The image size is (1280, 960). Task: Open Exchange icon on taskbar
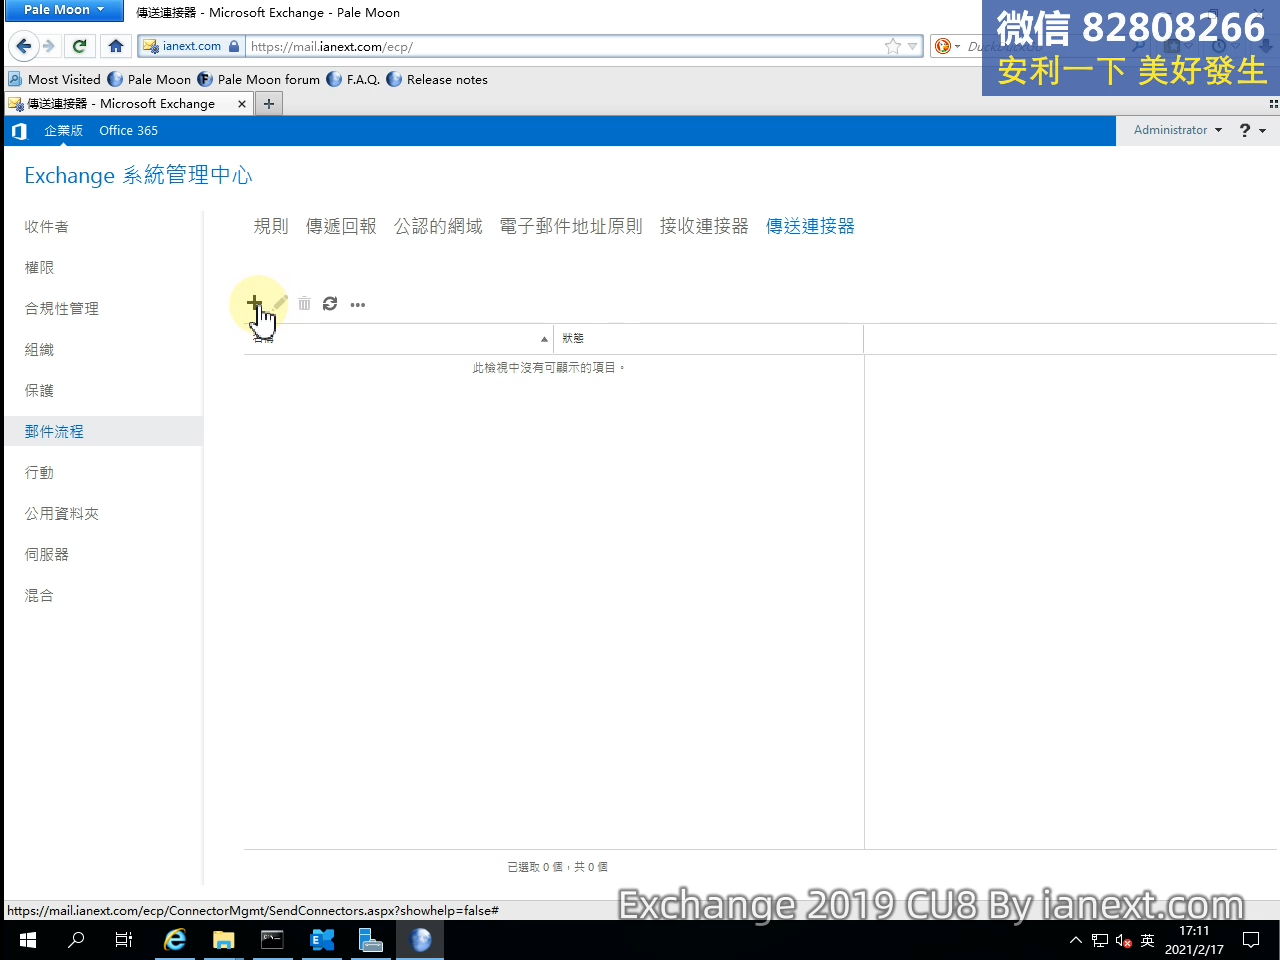tap(322, 940)
